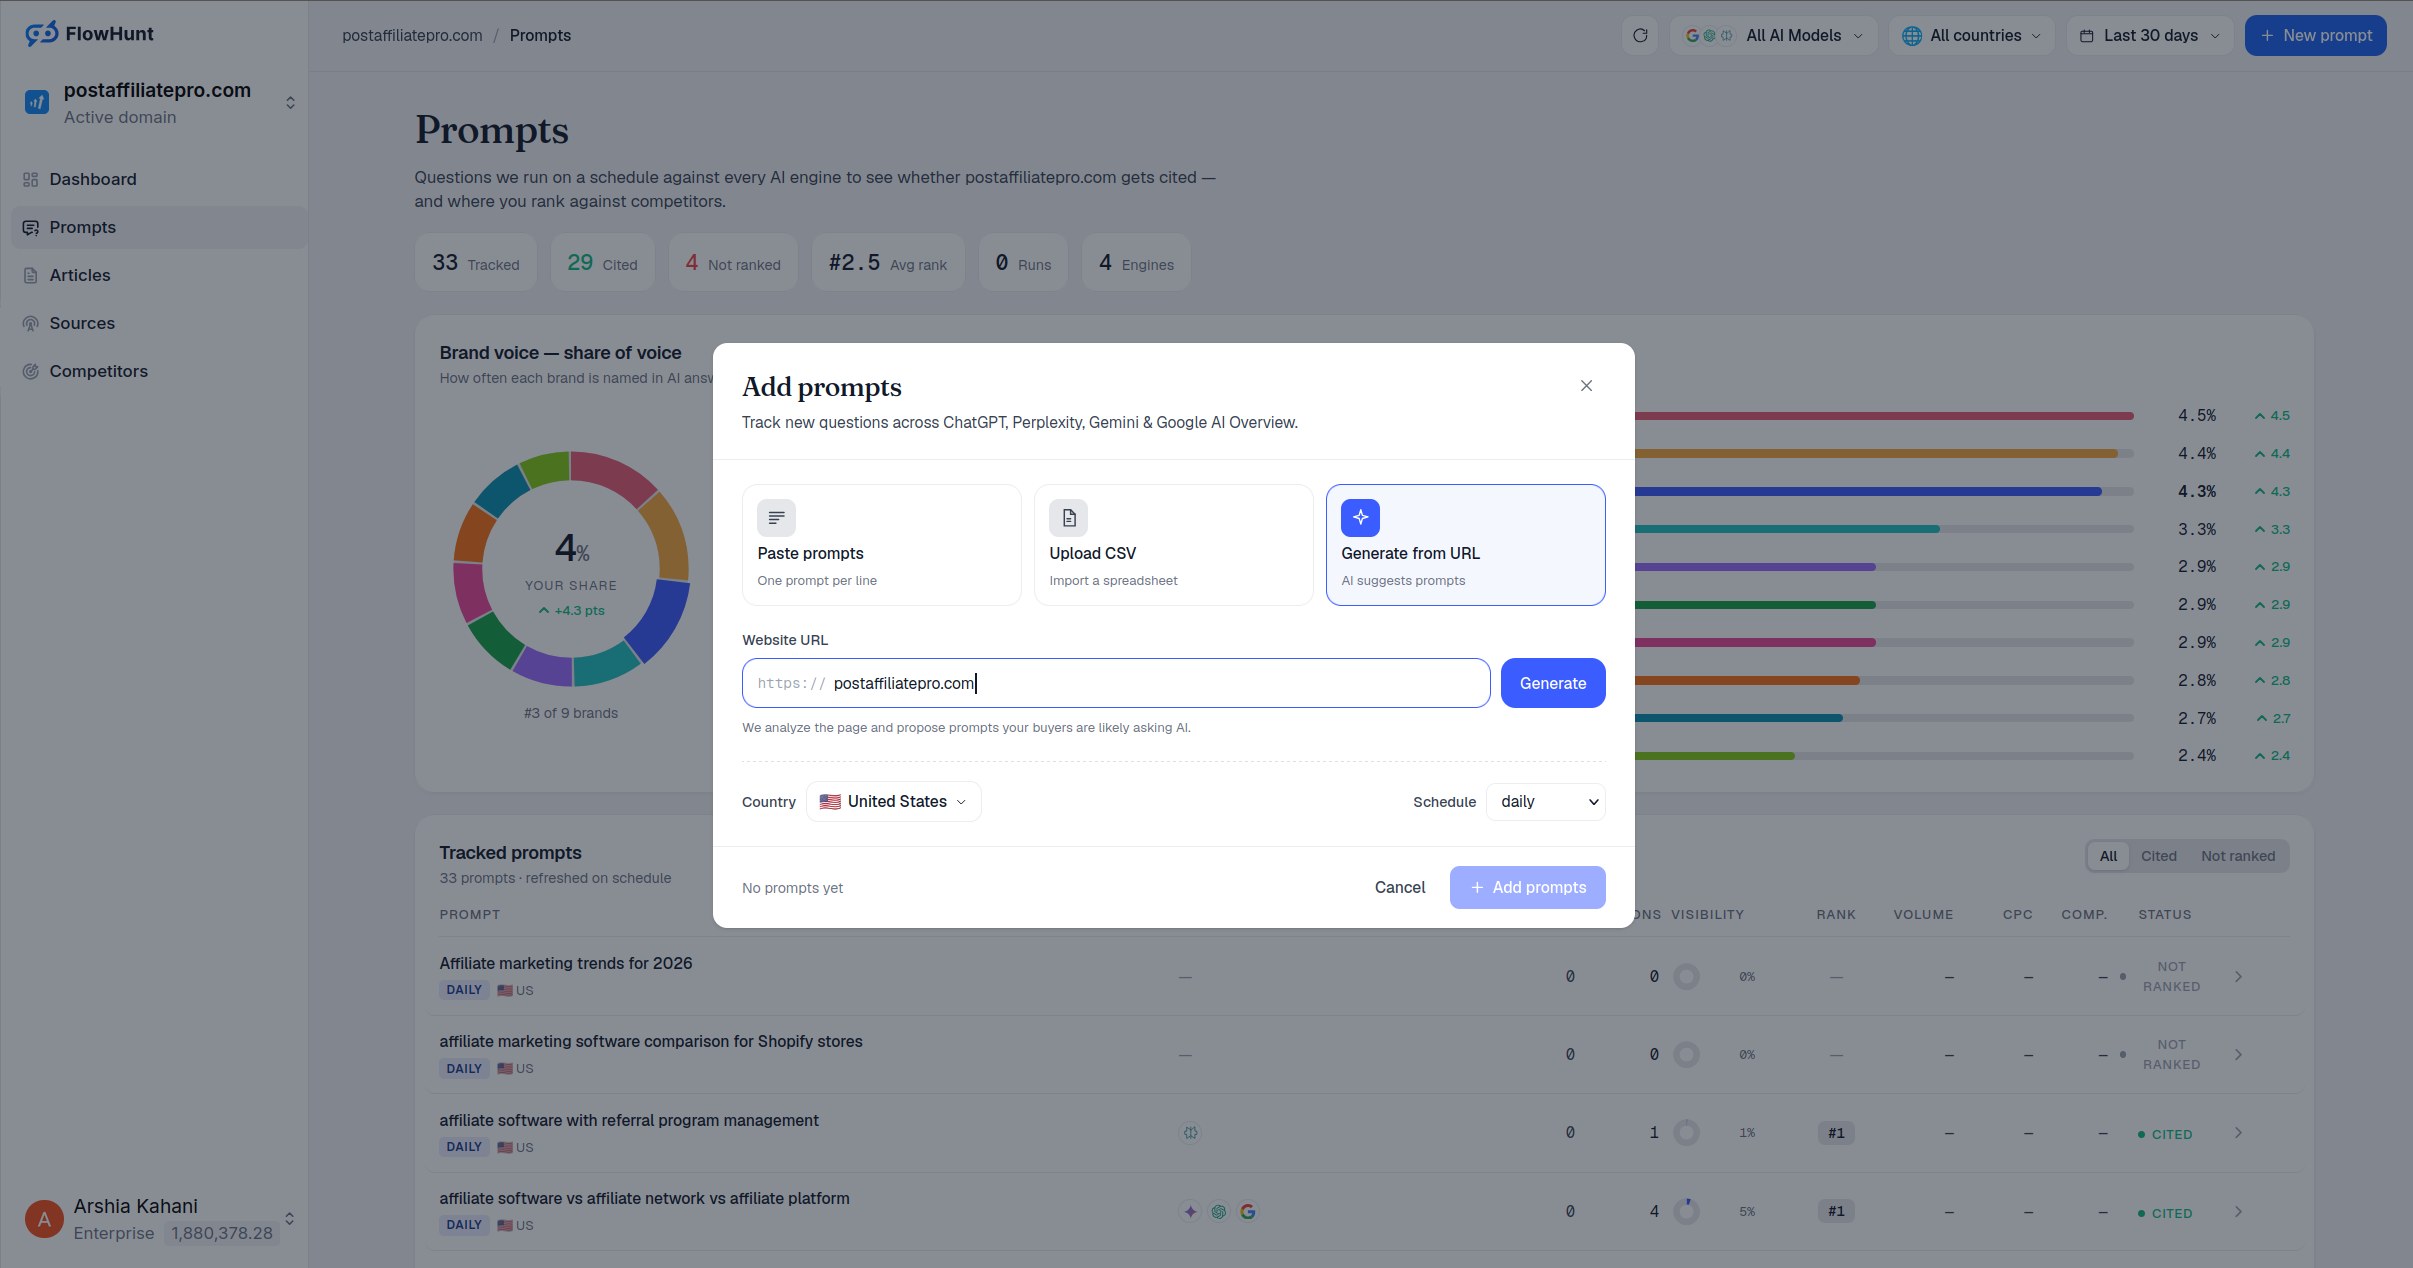Expand the Arshia Kahani account menu
The height and width of the screenshot is (1268, 2413).
(x=289, y=1219)
